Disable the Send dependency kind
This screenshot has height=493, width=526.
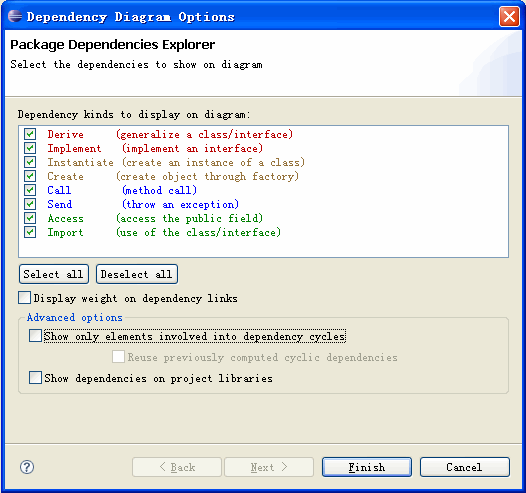30,204
